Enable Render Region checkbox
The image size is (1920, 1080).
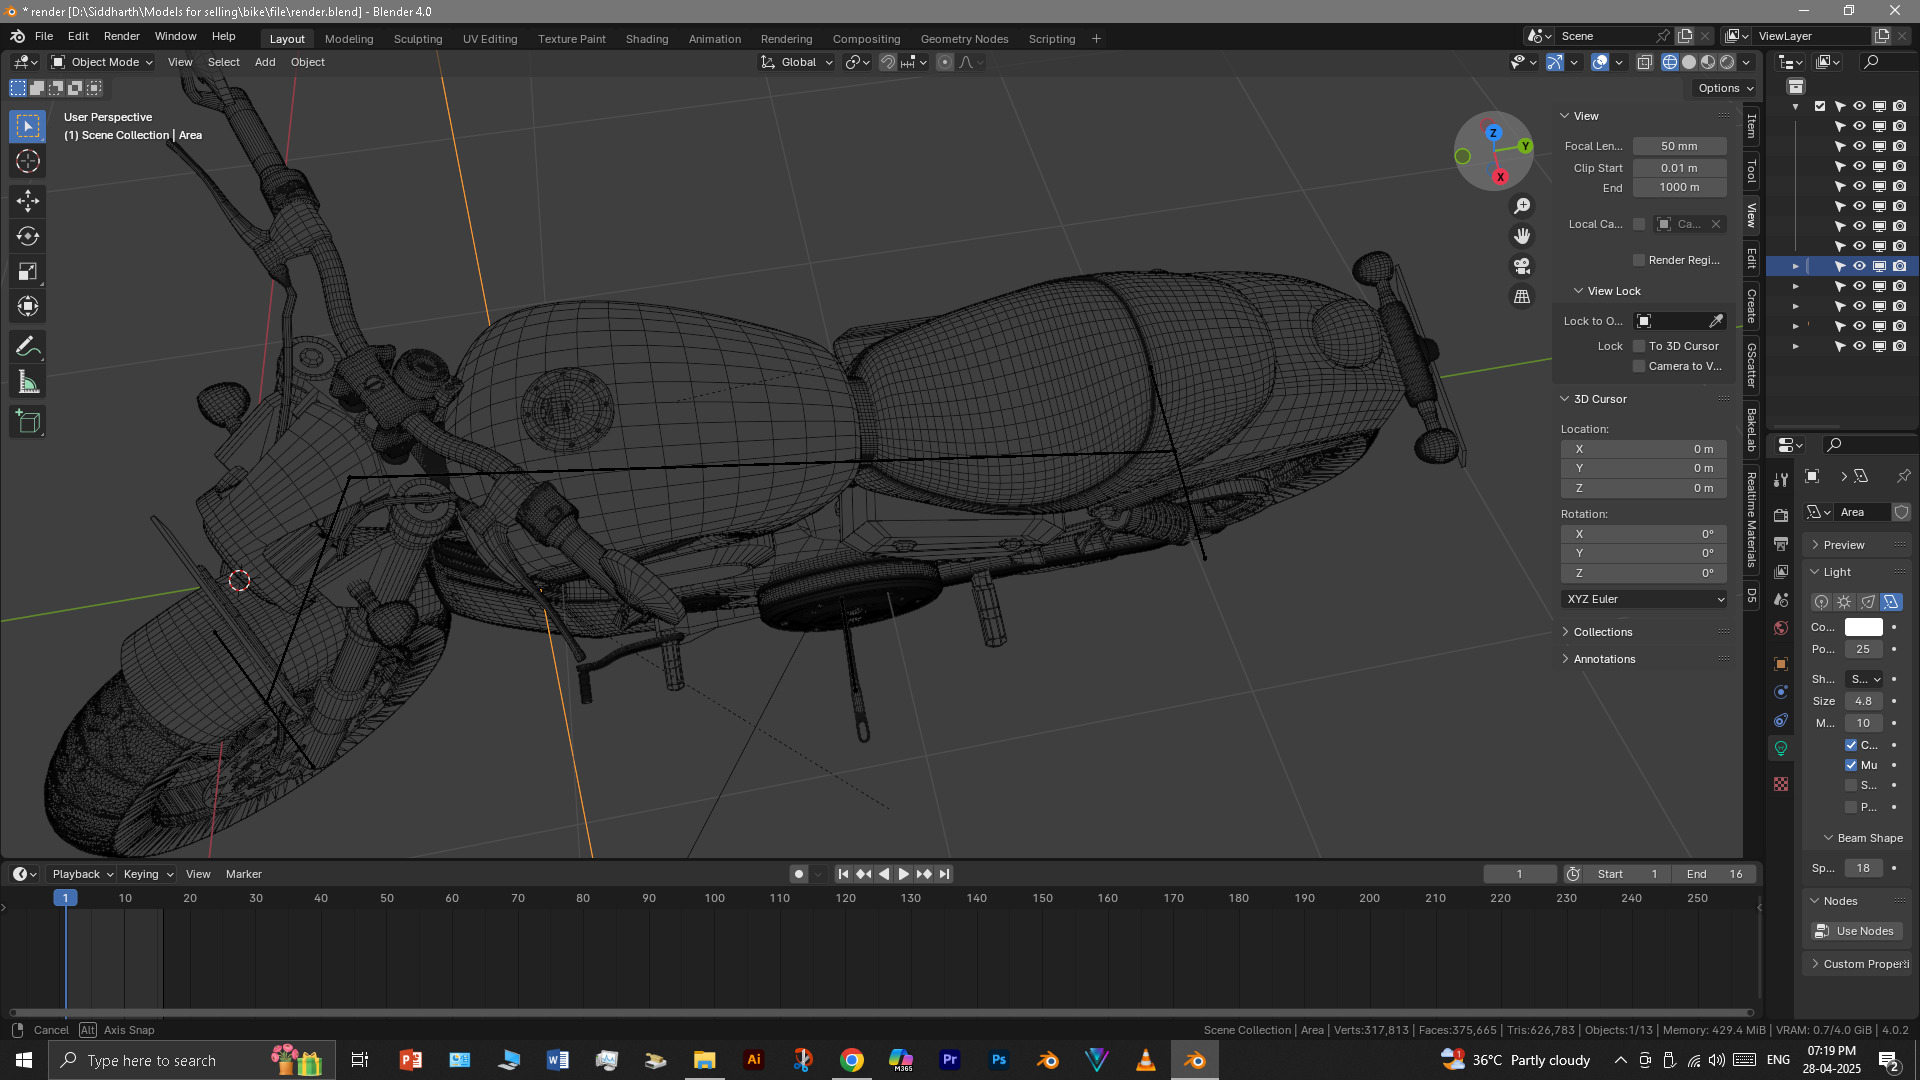pos(1639,260)
